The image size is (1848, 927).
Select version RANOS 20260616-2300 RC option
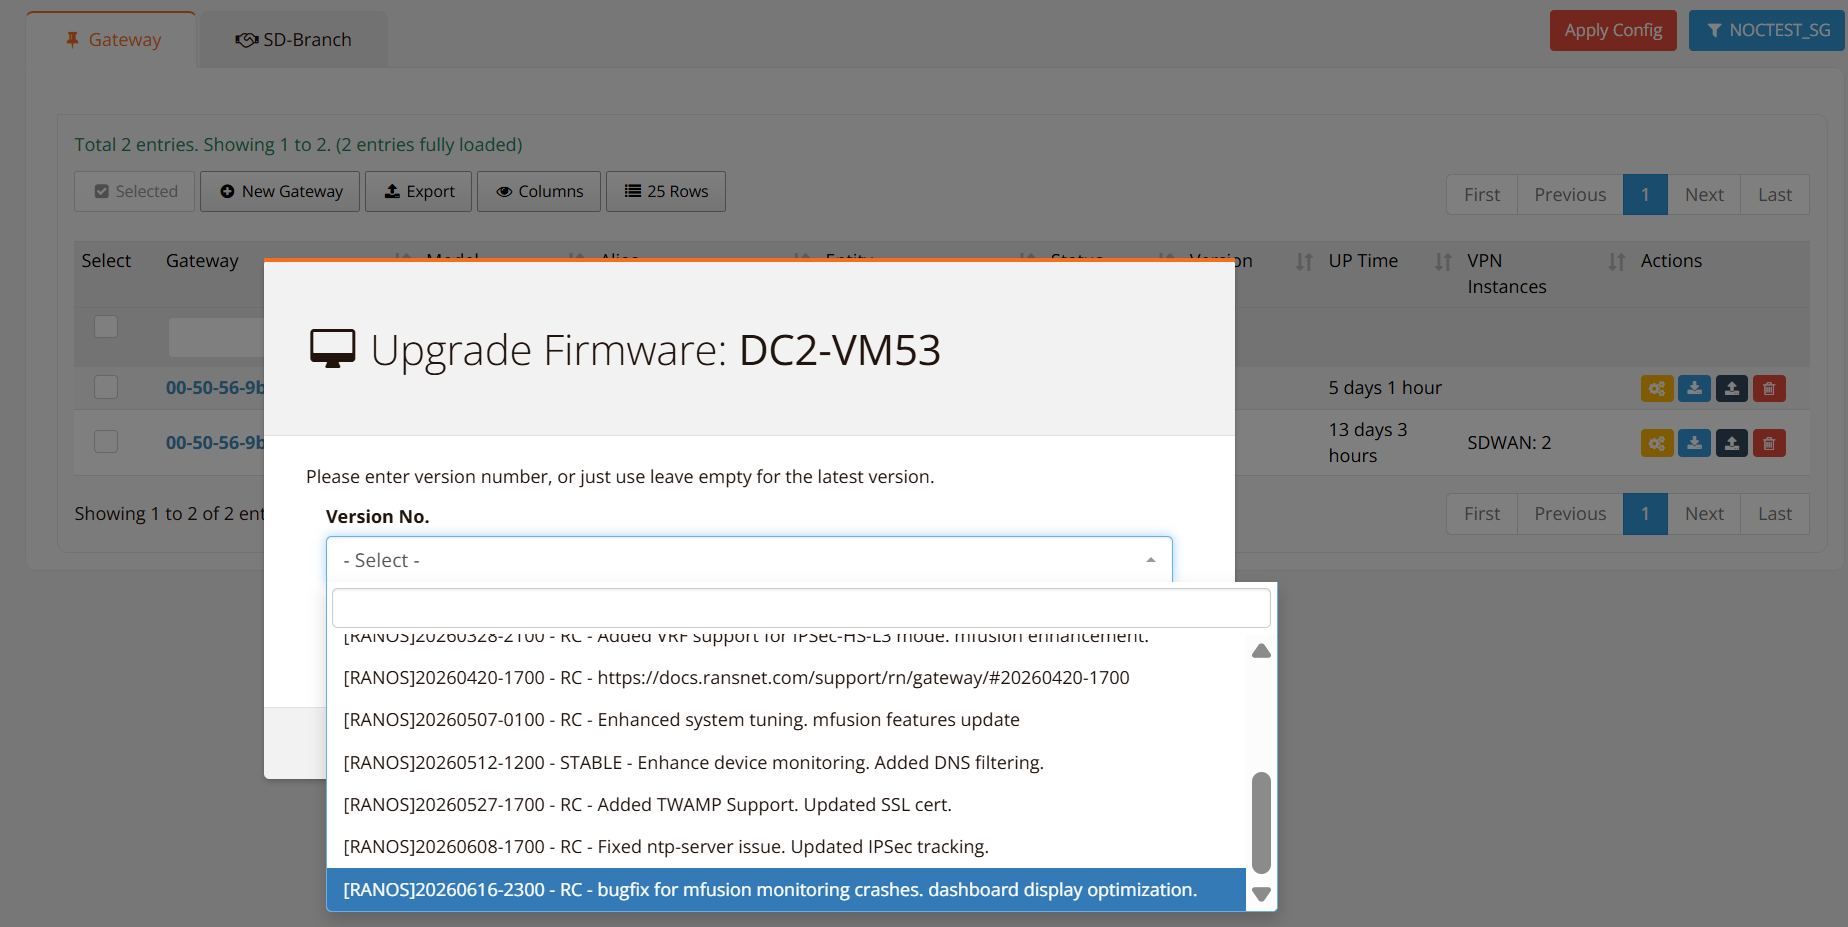point(786,890)
